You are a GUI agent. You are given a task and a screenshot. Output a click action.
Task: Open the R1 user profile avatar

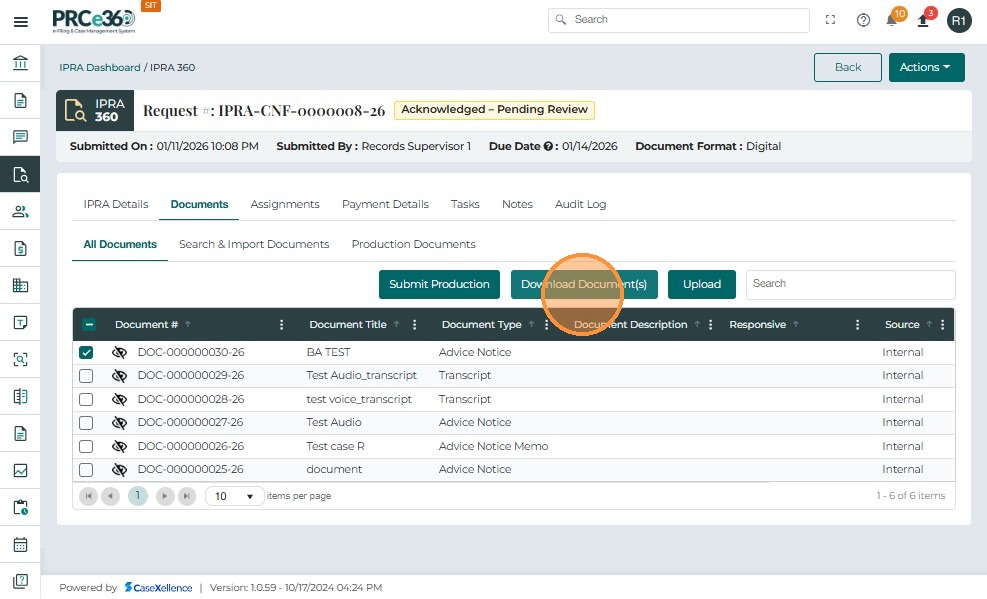click(959, 20)
